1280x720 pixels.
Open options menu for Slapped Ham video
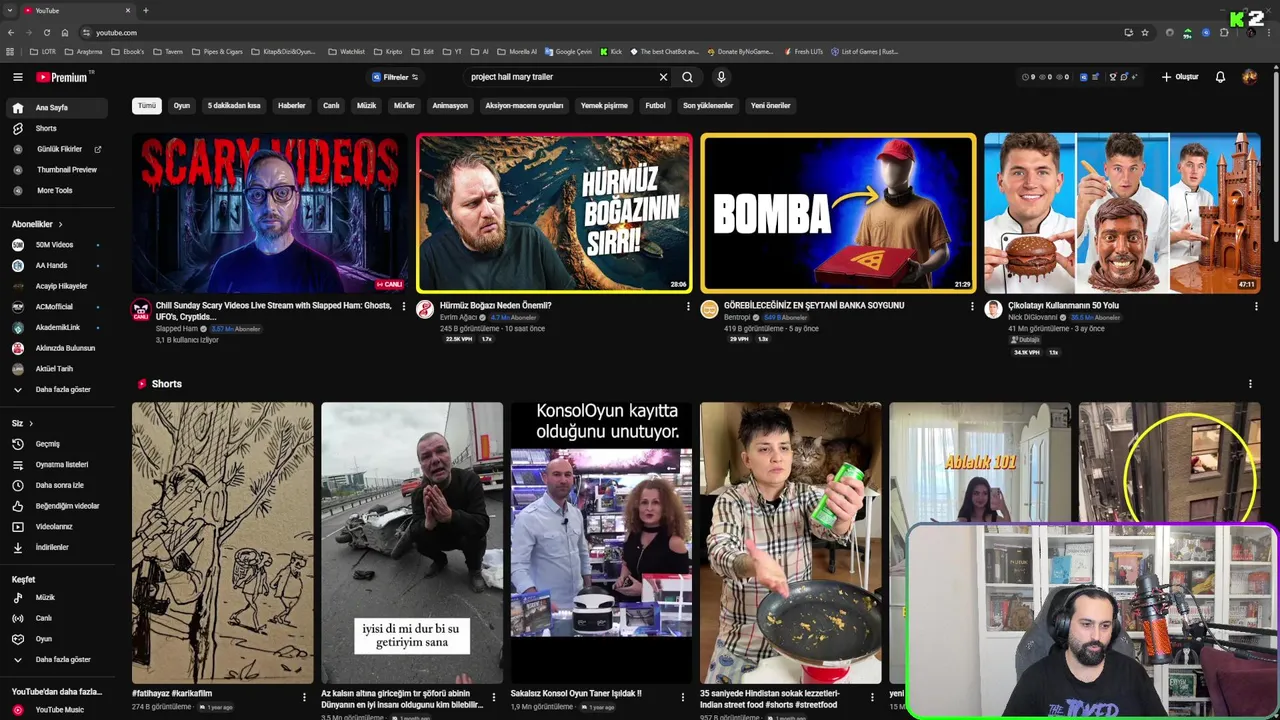(x=404, y=306)
